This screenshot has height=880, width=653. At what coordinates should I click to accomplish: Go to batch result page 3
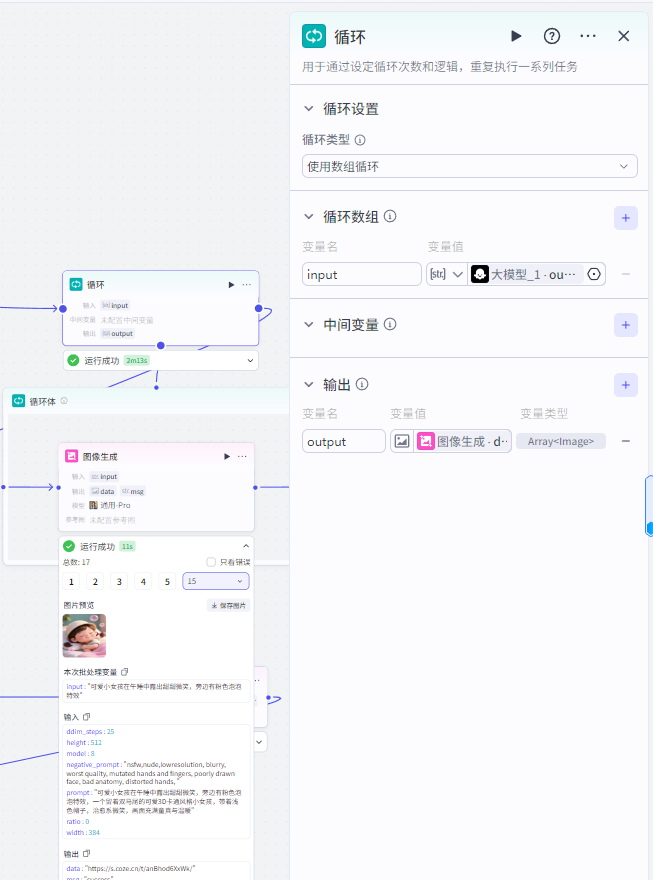tap(119, 581)
